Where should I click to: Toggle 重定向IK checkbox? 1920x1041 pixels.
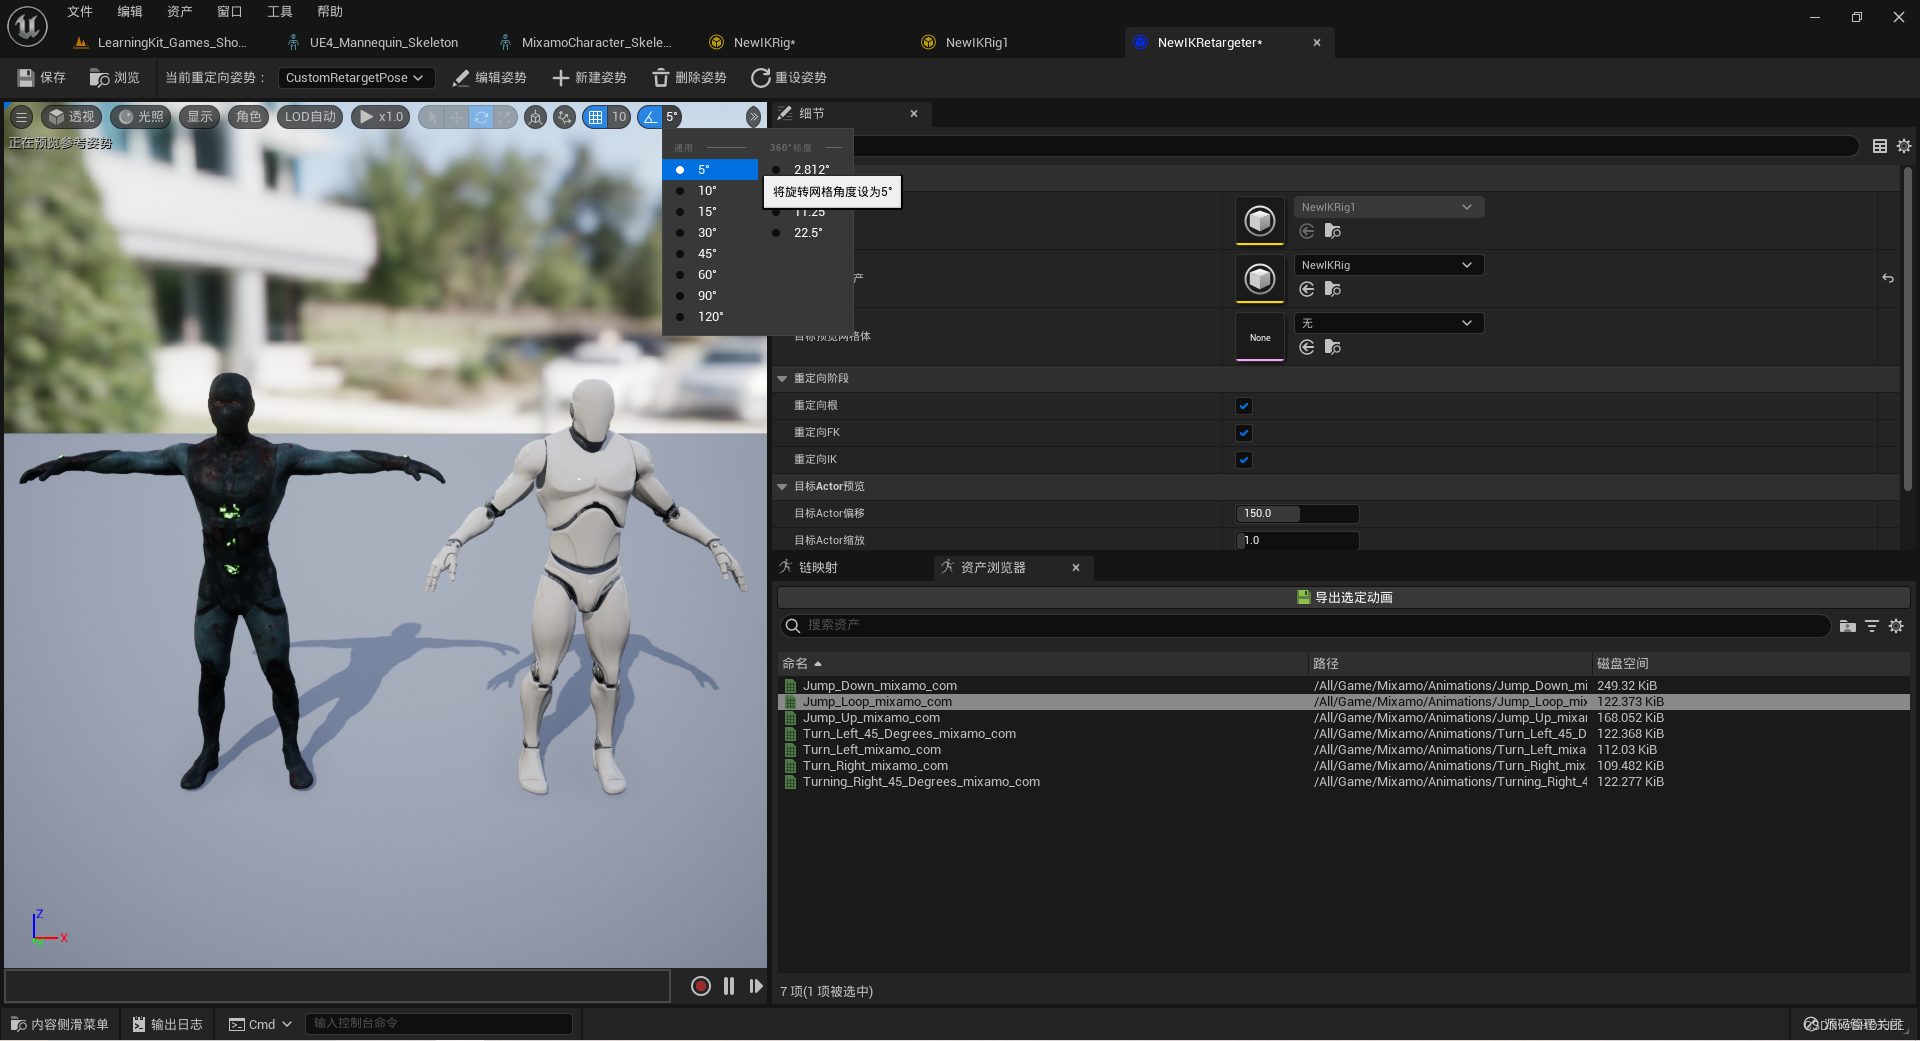coord(1244,460)
